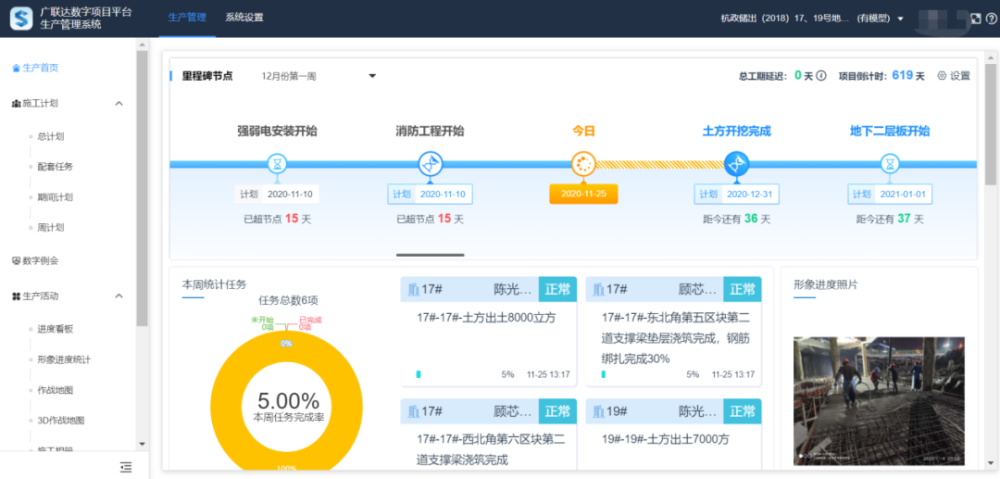Click the info icon beside 总工期延迟
This screenshot has height=479, width=1000.
tap(821, 76)
